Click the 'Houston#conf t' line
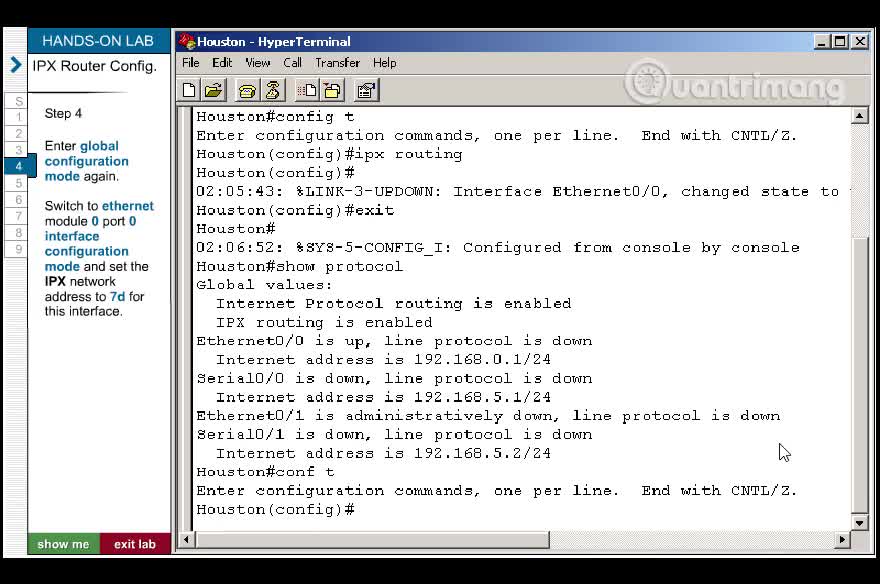Viewport: 880px width, 584px height. [265, 472]
